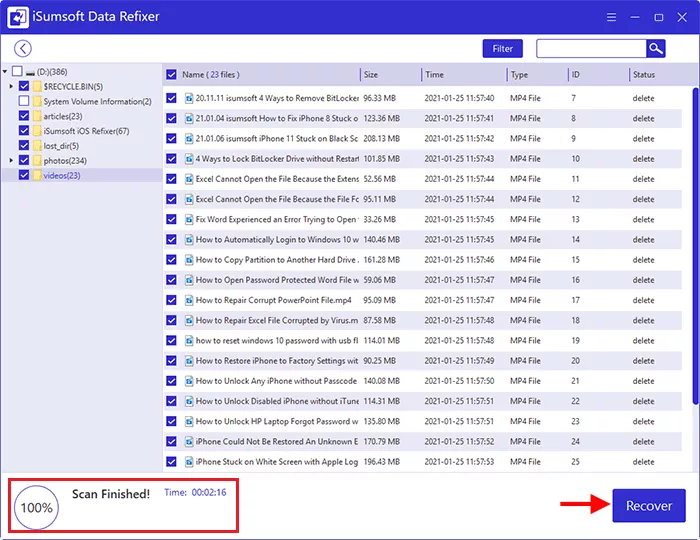Viewport: 700px width, 540px height.
Task: Expand the $RECYCLE.BIN folder node
Action: tap(11, 87)
